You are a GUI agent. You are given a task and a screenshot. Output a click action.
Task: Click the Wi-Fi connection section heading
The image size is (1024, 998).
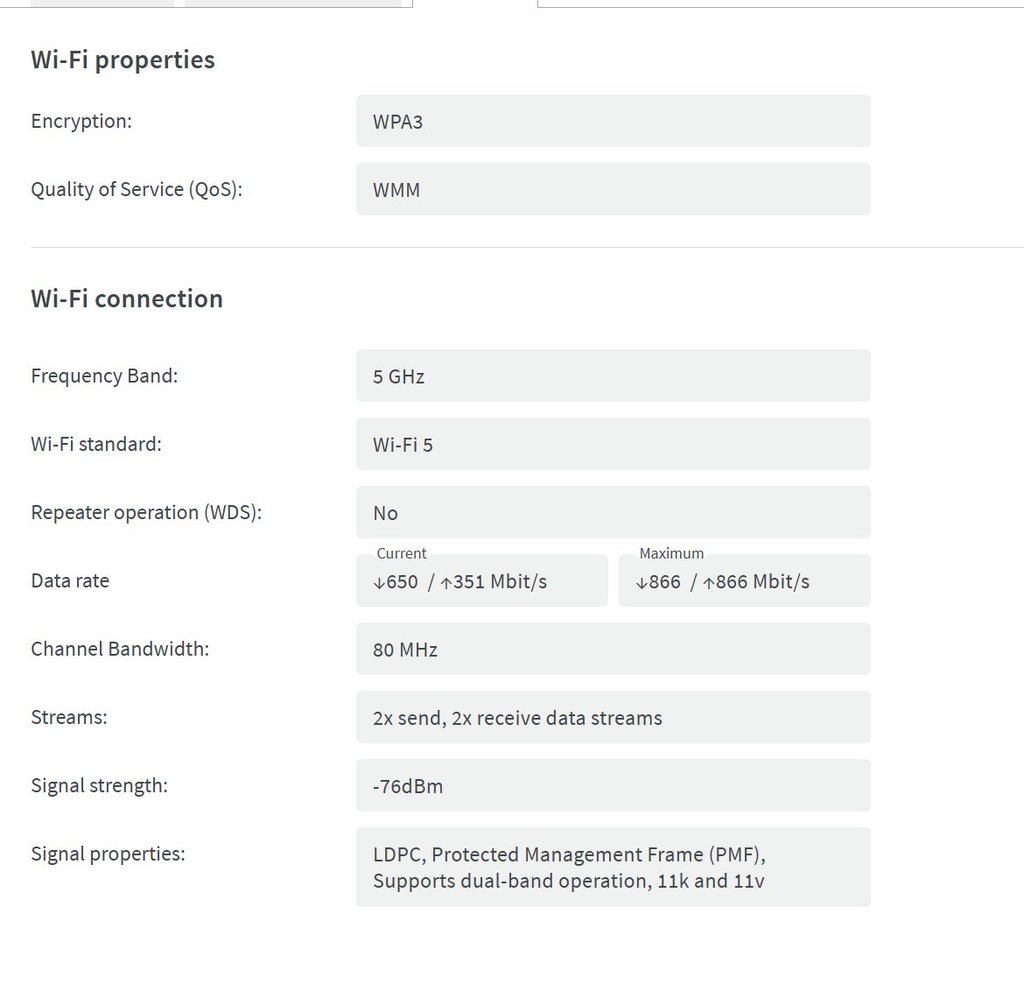tap(127, 299)
